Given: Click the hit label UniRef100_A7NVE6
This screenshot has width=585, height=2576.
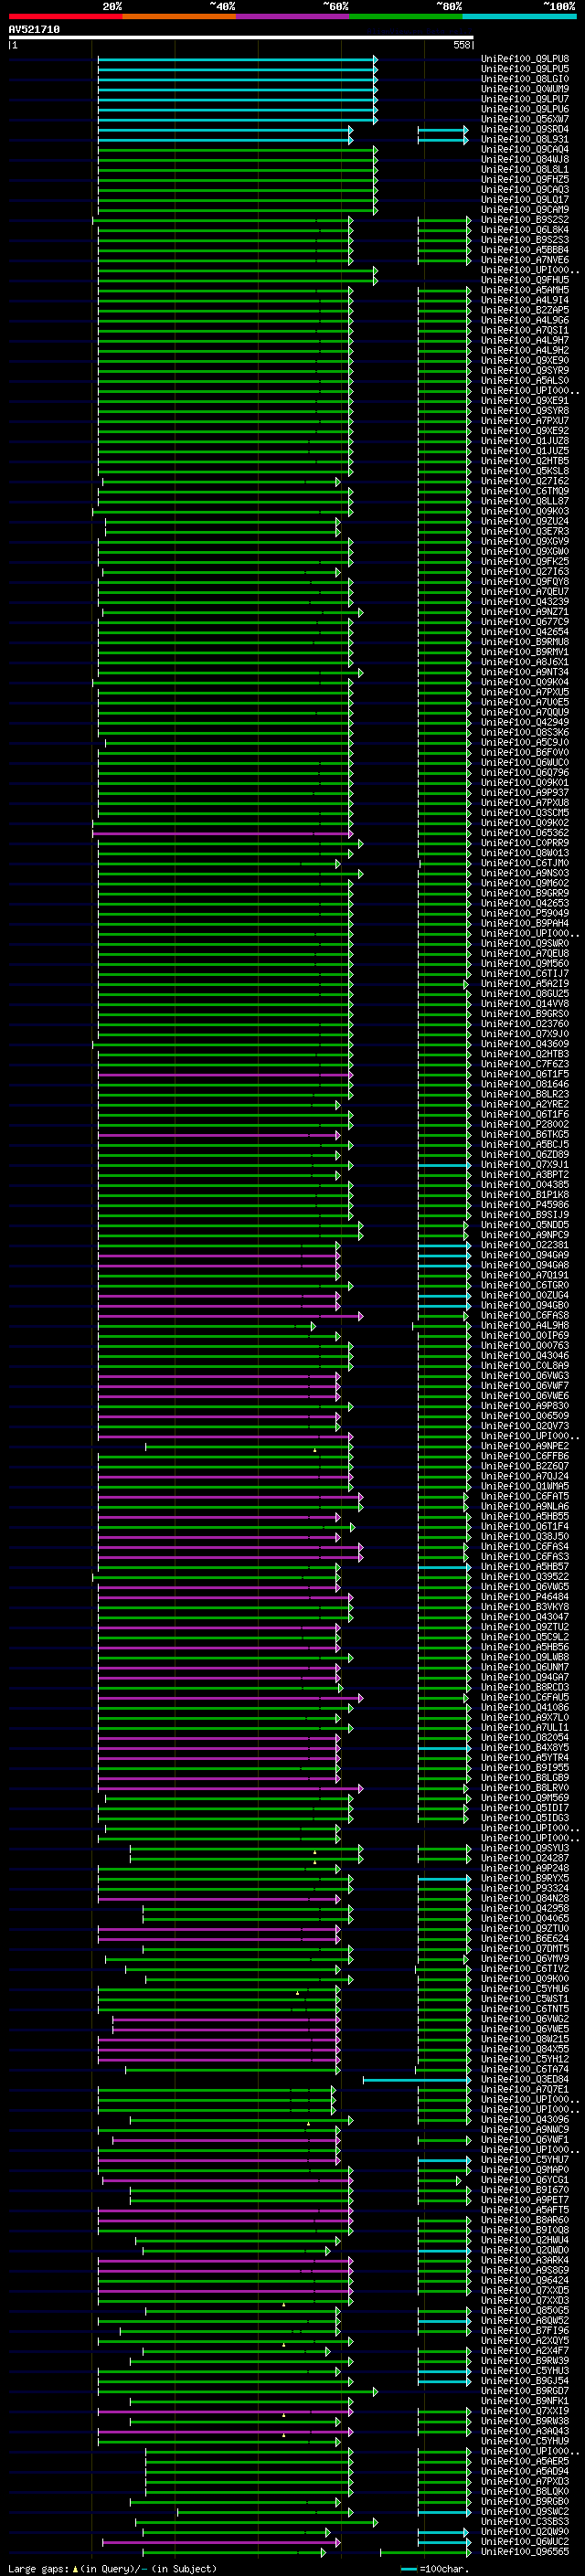Looking at the screenshot, I should coord(525,260).
